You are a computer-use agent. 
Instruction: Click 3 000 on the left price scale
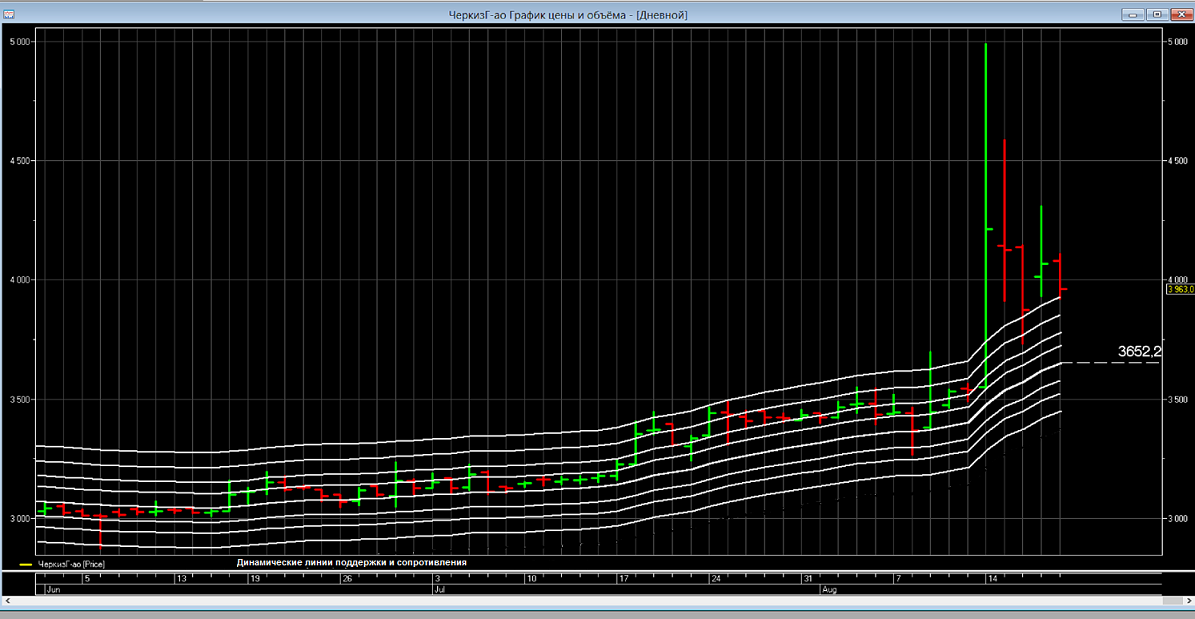tap(19, 518)
